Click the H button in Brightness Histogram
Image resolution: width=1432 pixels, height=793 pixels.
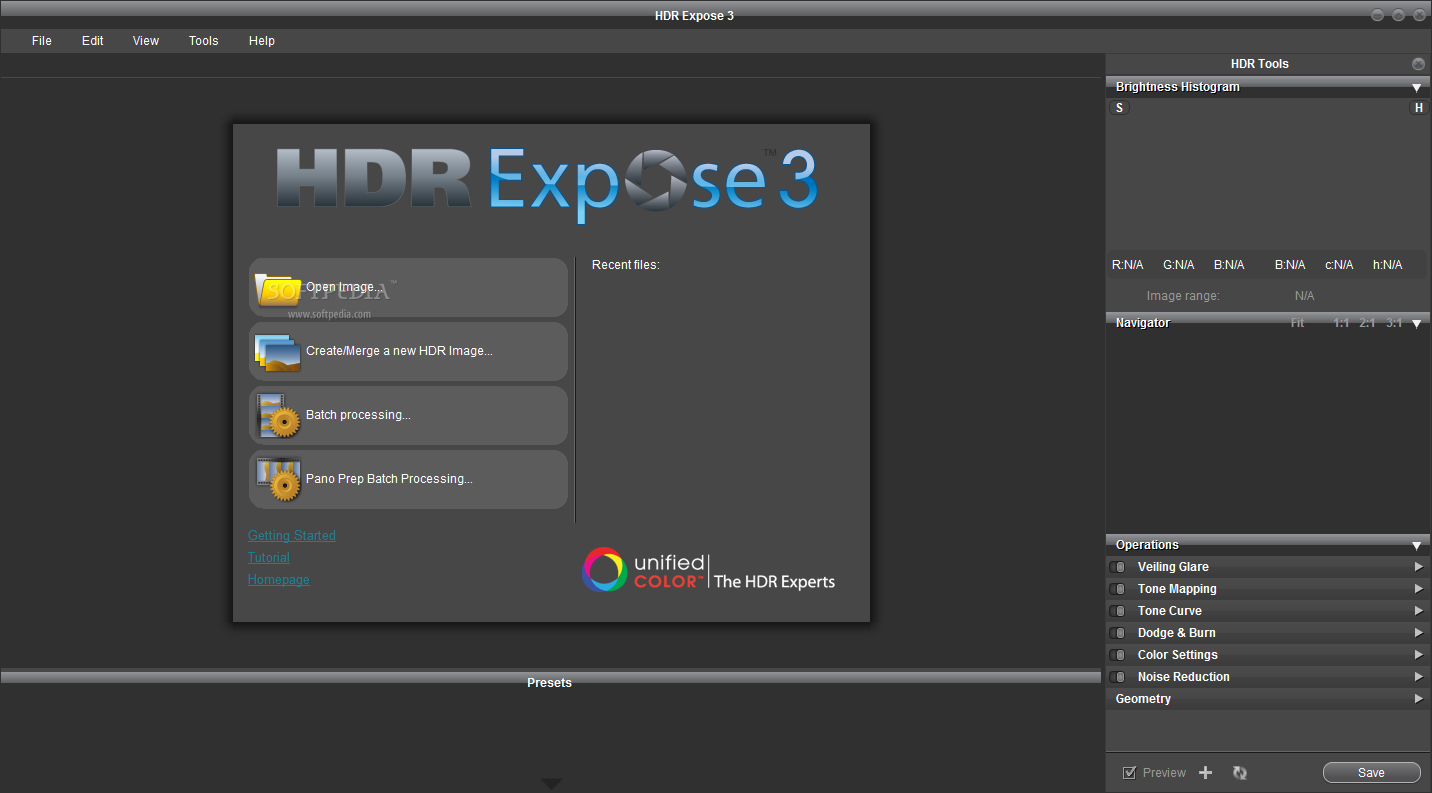(x=1418, y=108)
